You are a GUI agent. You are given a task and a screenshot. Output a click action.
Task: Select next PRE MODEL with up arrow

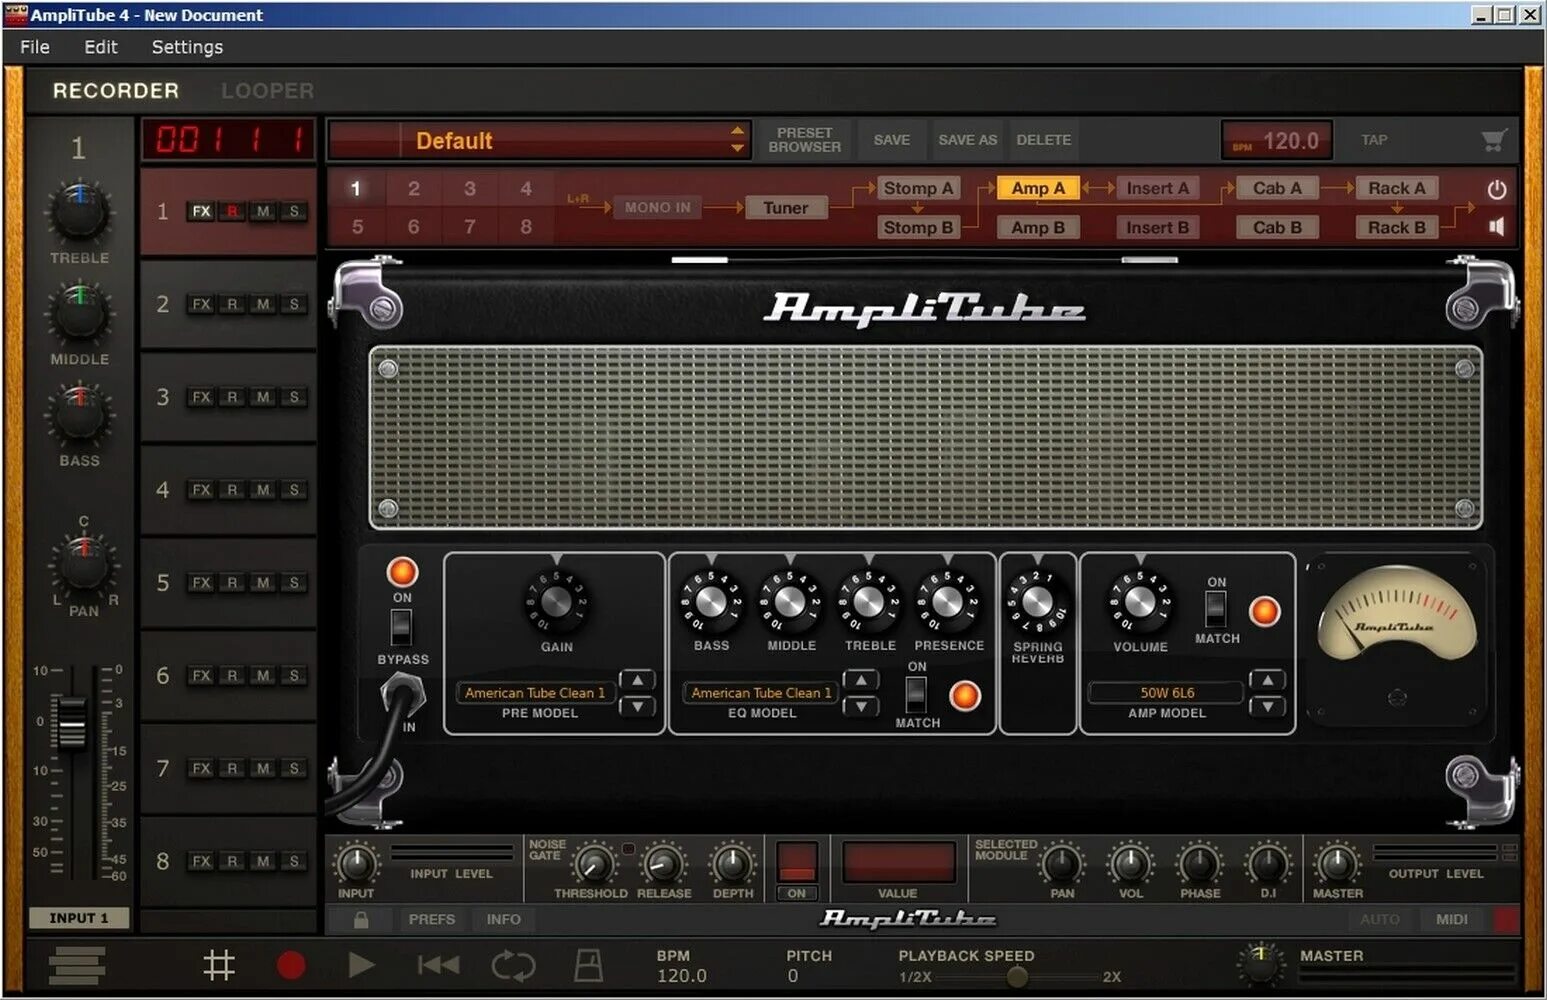[x=637, y=680]
